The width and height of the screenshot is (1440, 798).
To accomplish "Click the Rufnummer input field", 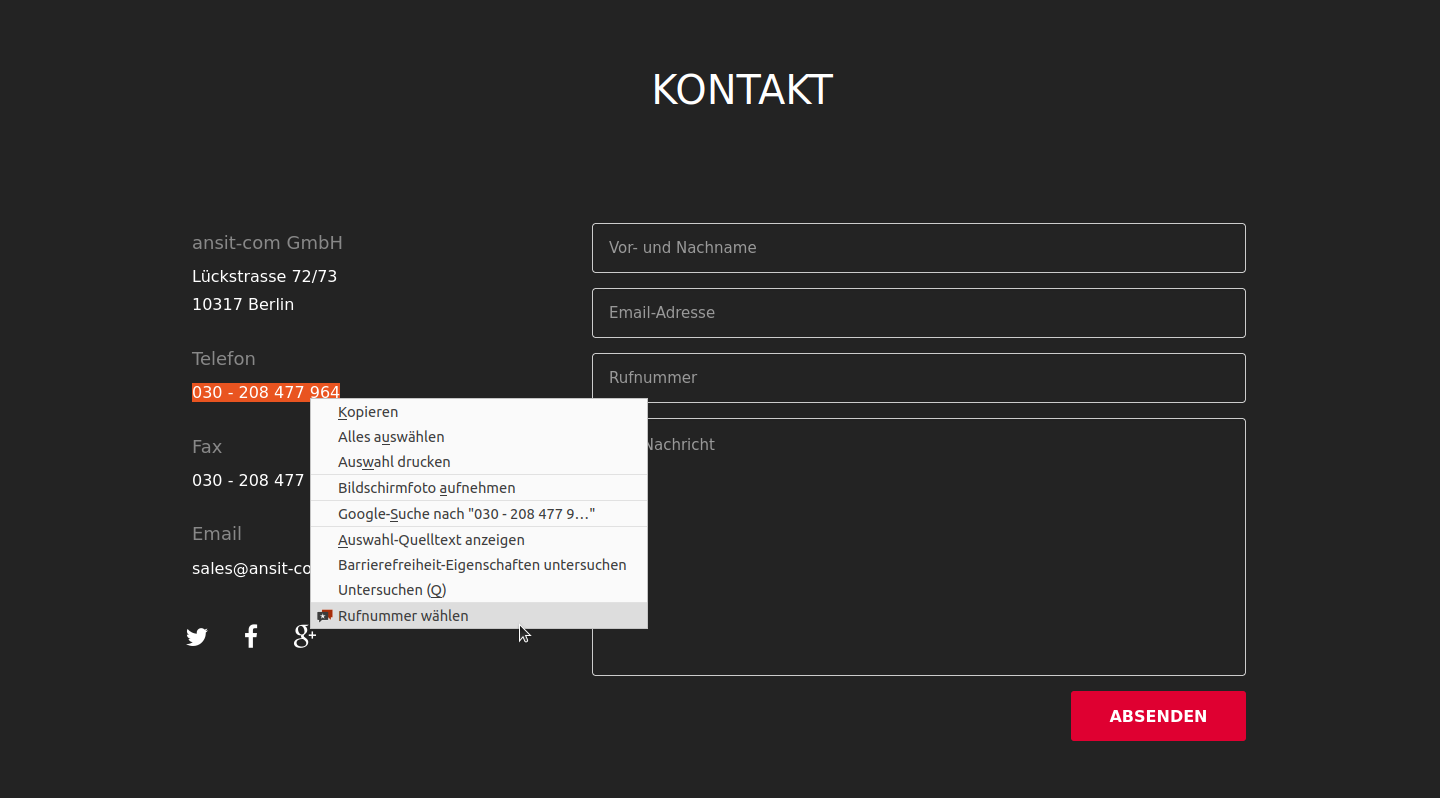I will point(918,377).
